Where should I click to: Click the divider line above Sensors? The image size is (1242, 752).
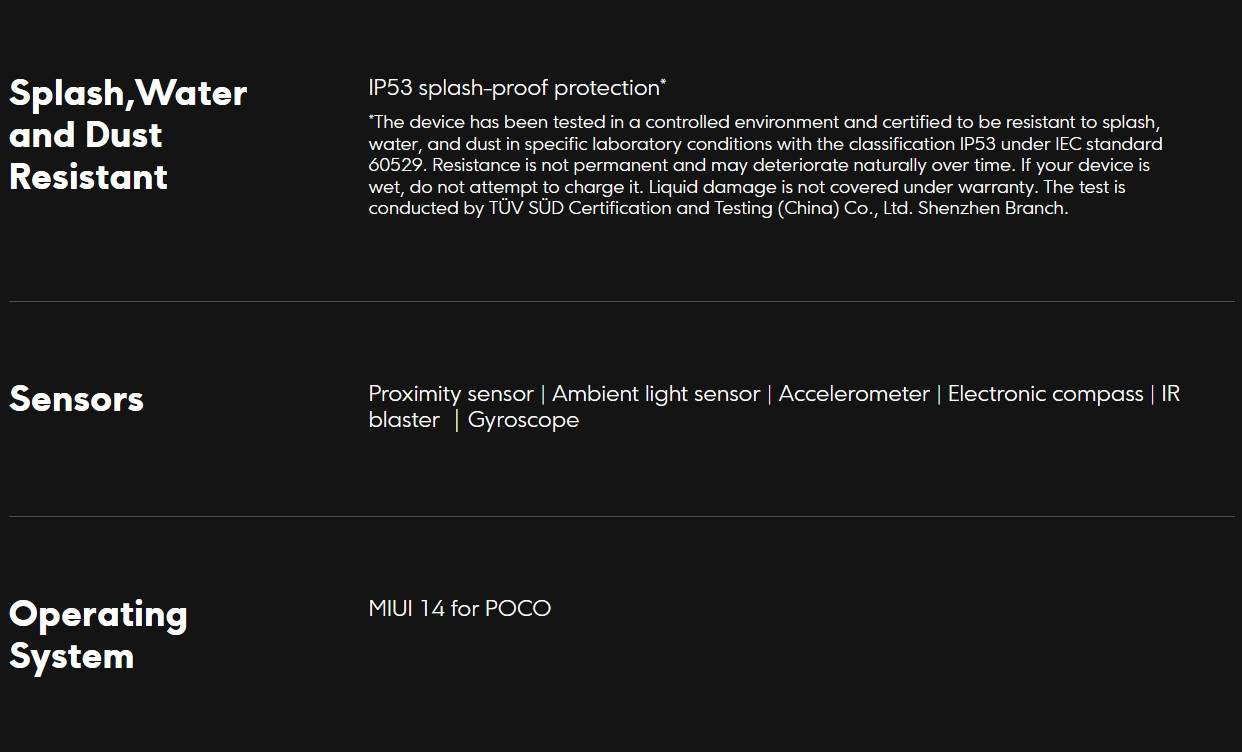point(622,301)
